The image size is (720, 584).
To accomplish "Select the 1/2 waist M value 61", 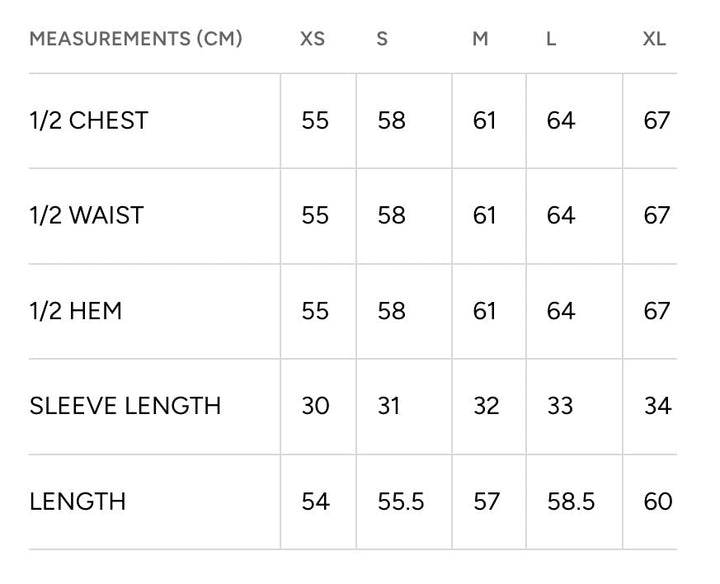I will tap(484, 215).
